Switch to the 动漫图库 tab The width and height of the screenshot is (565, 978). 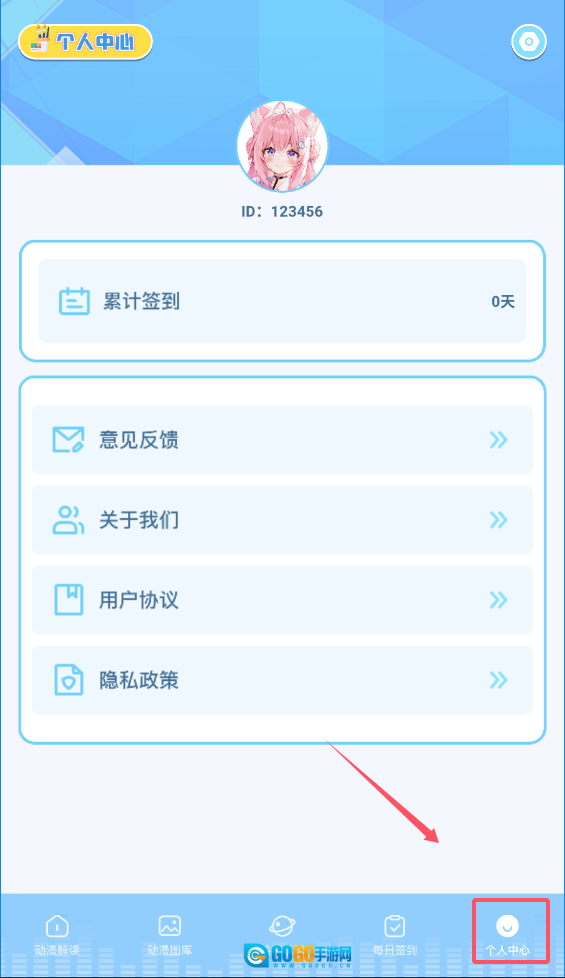(x=170, y=935)
